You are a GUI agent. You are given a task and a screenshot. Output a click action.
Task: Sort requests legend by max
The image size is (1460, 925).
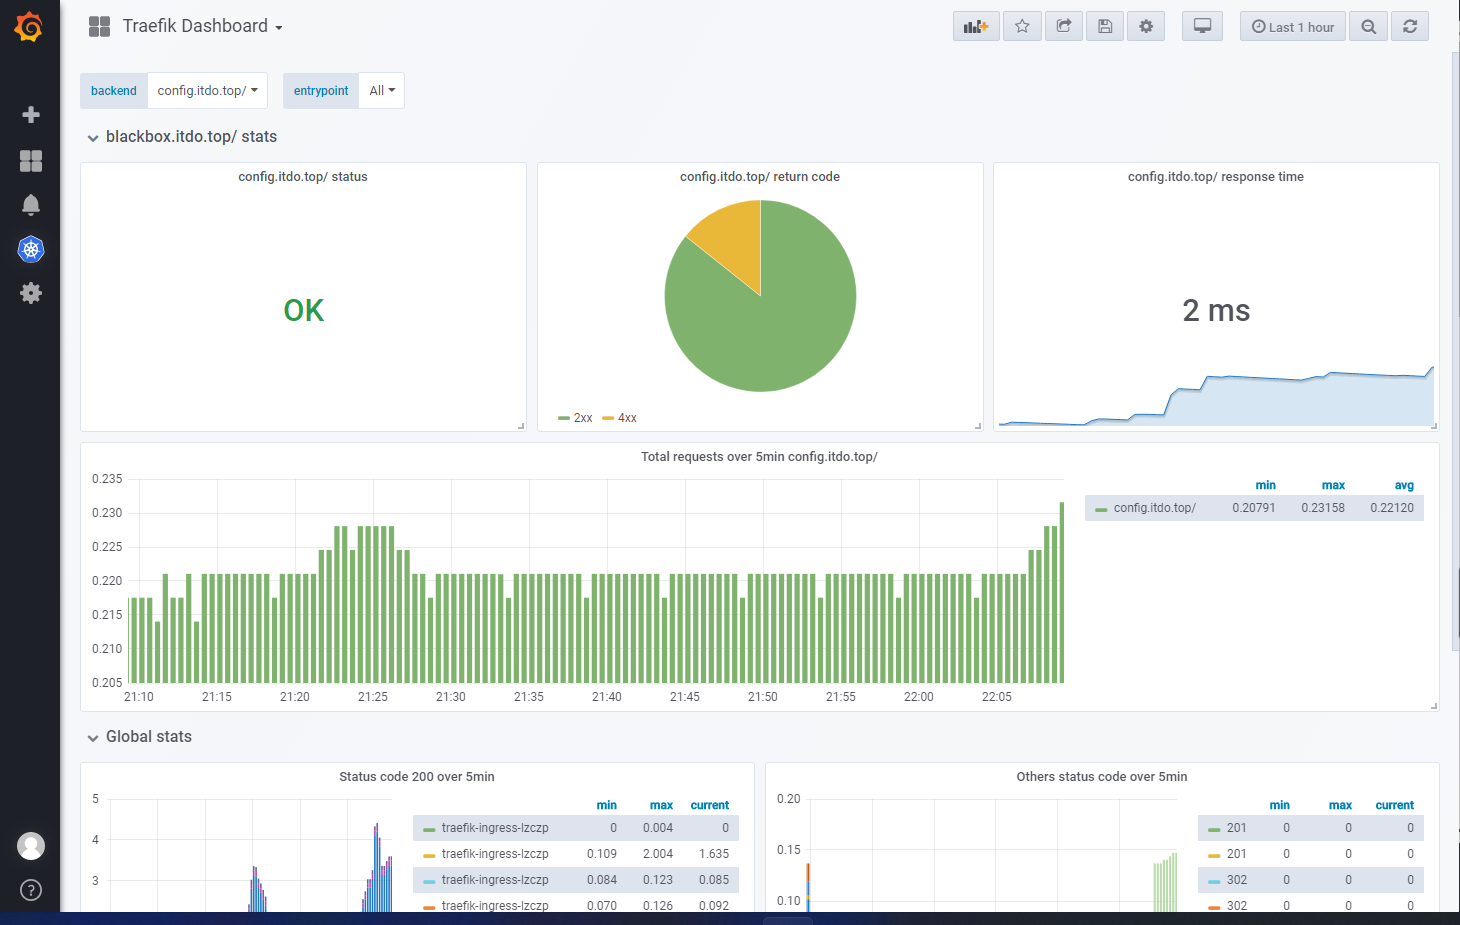(x=1333, y=485)
